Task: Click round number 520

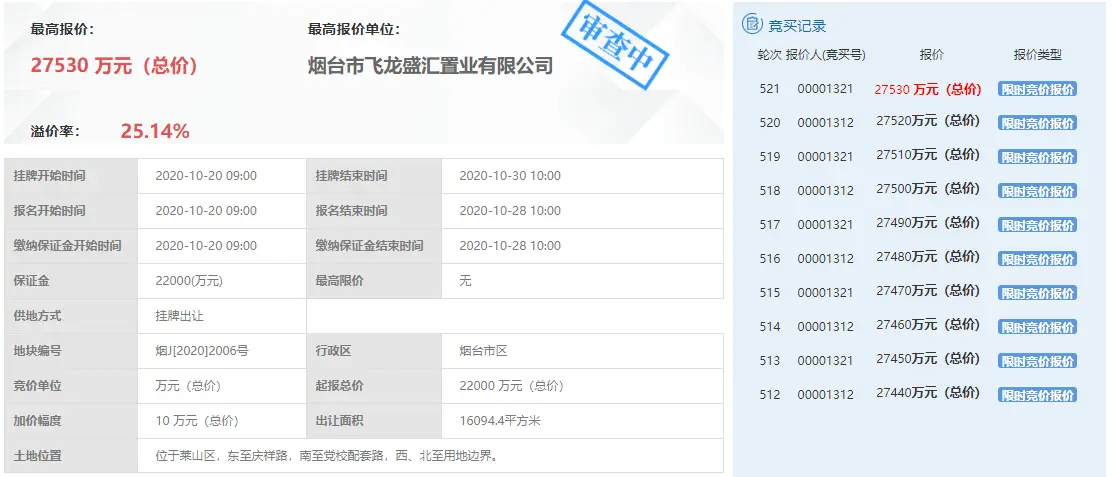Action: pyautogui.click(x=769, y=124)
